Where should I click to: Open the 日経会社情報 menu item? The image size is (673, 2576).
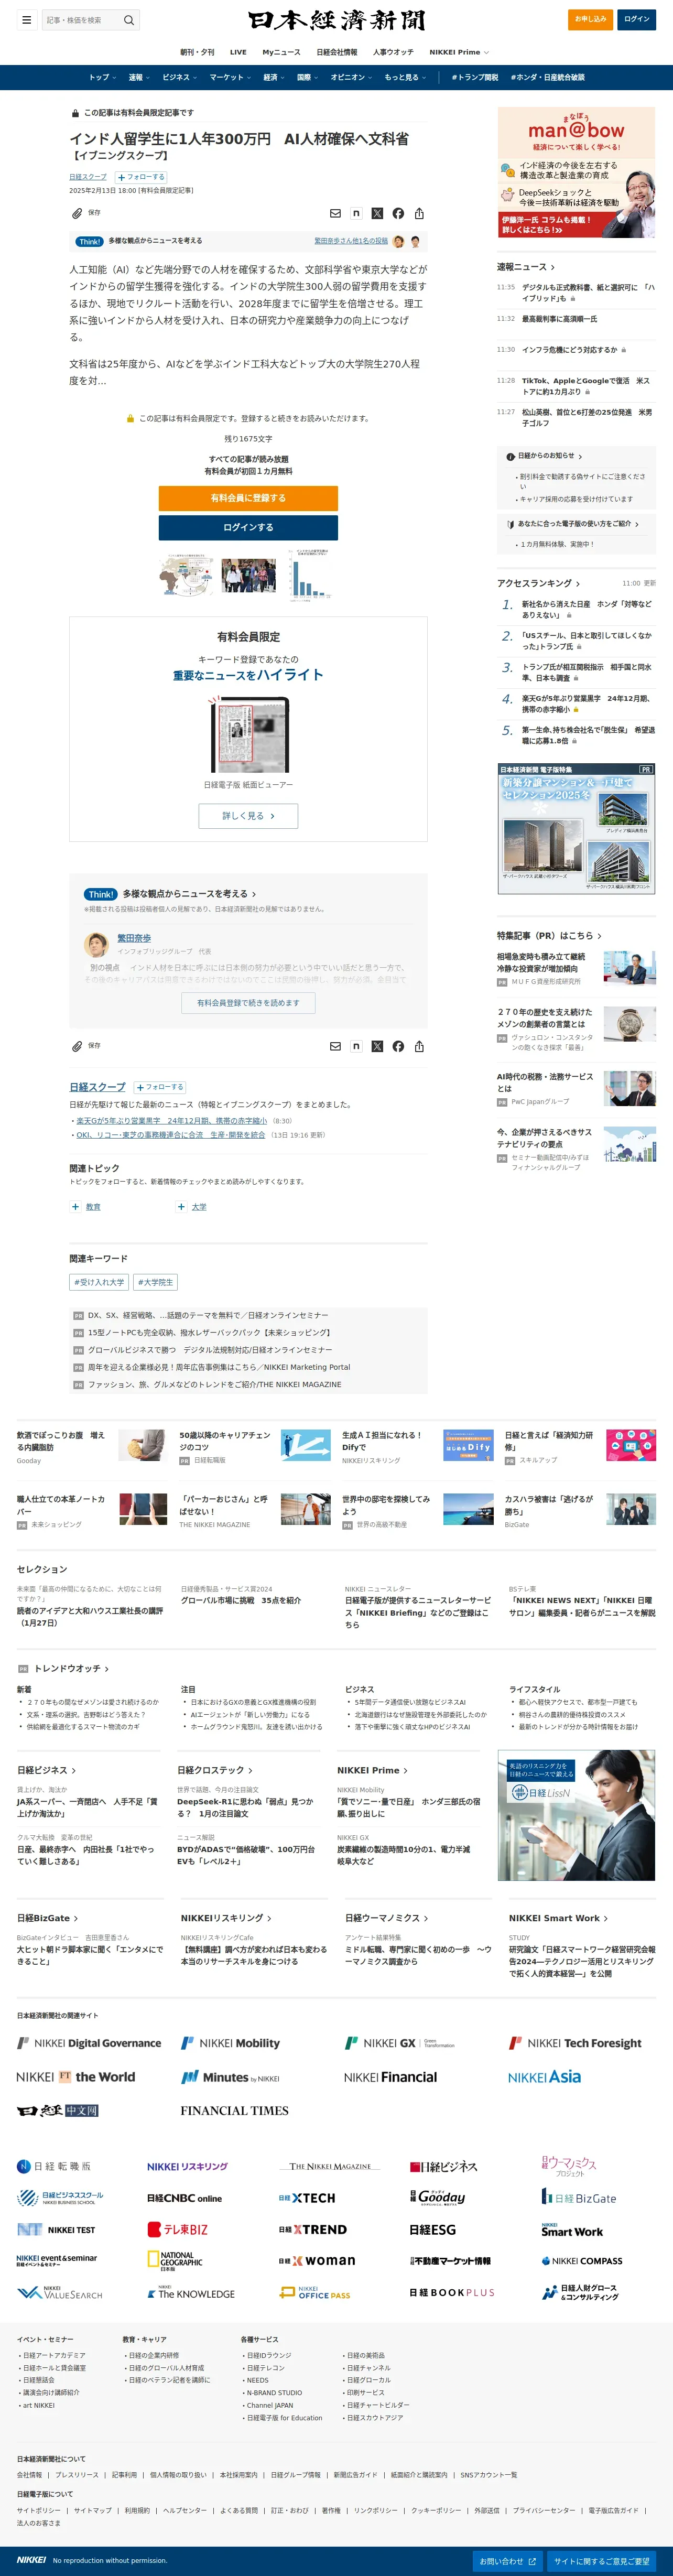click(337, 52)
